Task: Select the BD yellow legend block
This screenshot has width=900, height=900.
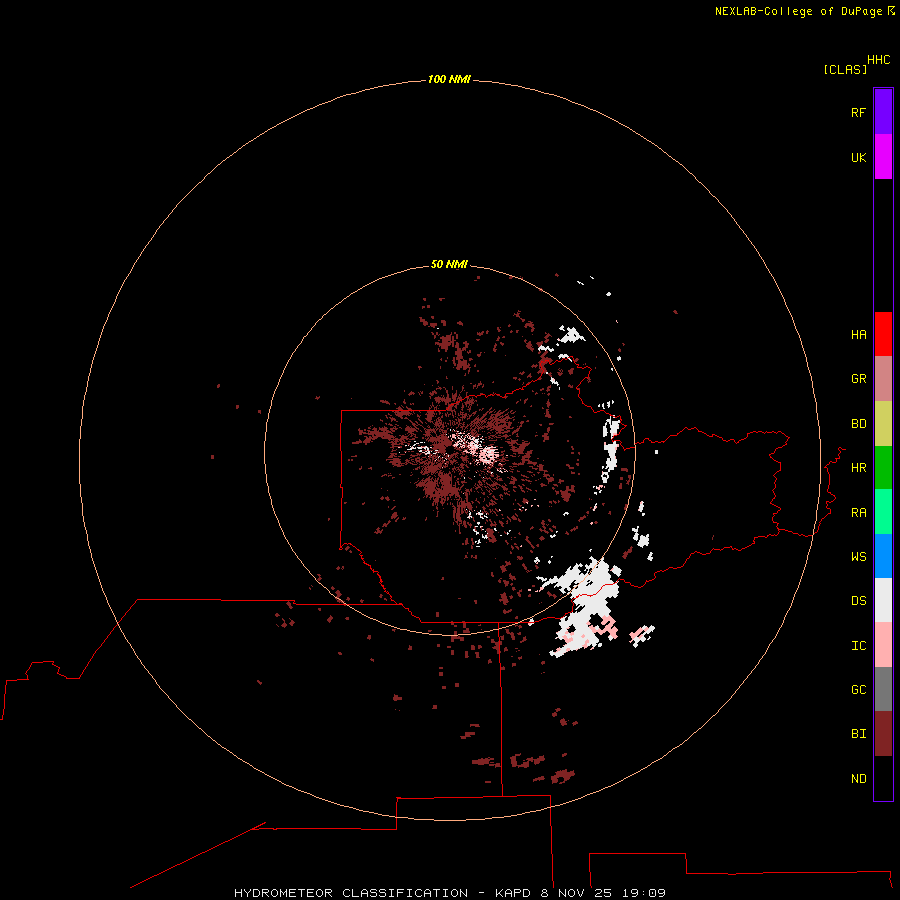Action: (x=883, y=424)
